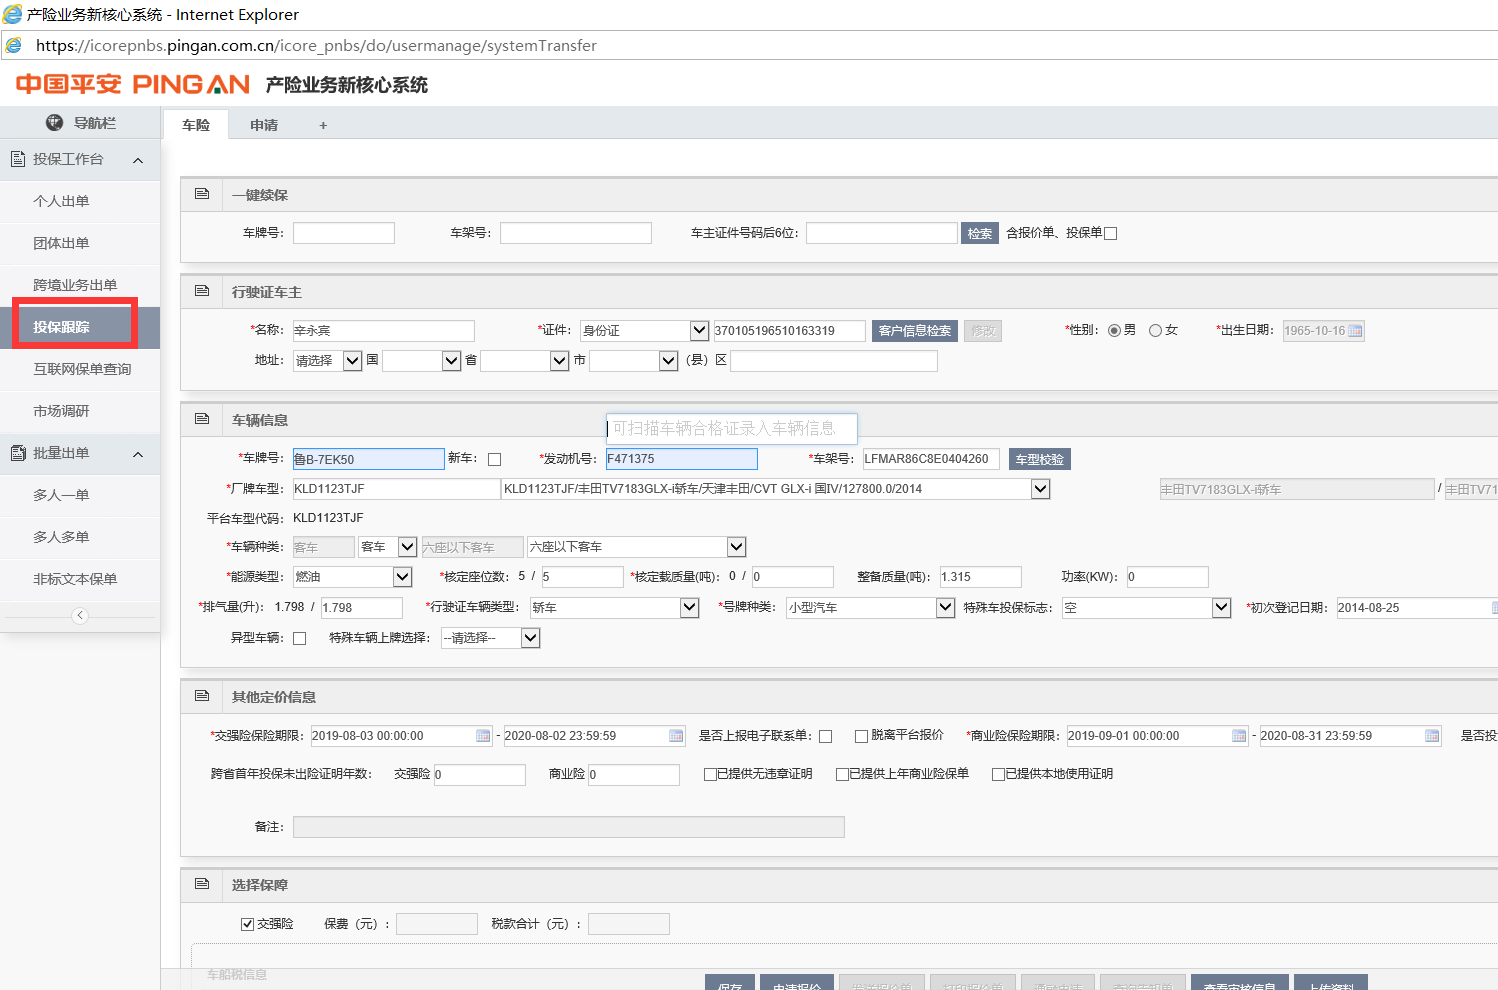
Task: Click the 一键续保 section header icon
Action: (x=202, y=194)
